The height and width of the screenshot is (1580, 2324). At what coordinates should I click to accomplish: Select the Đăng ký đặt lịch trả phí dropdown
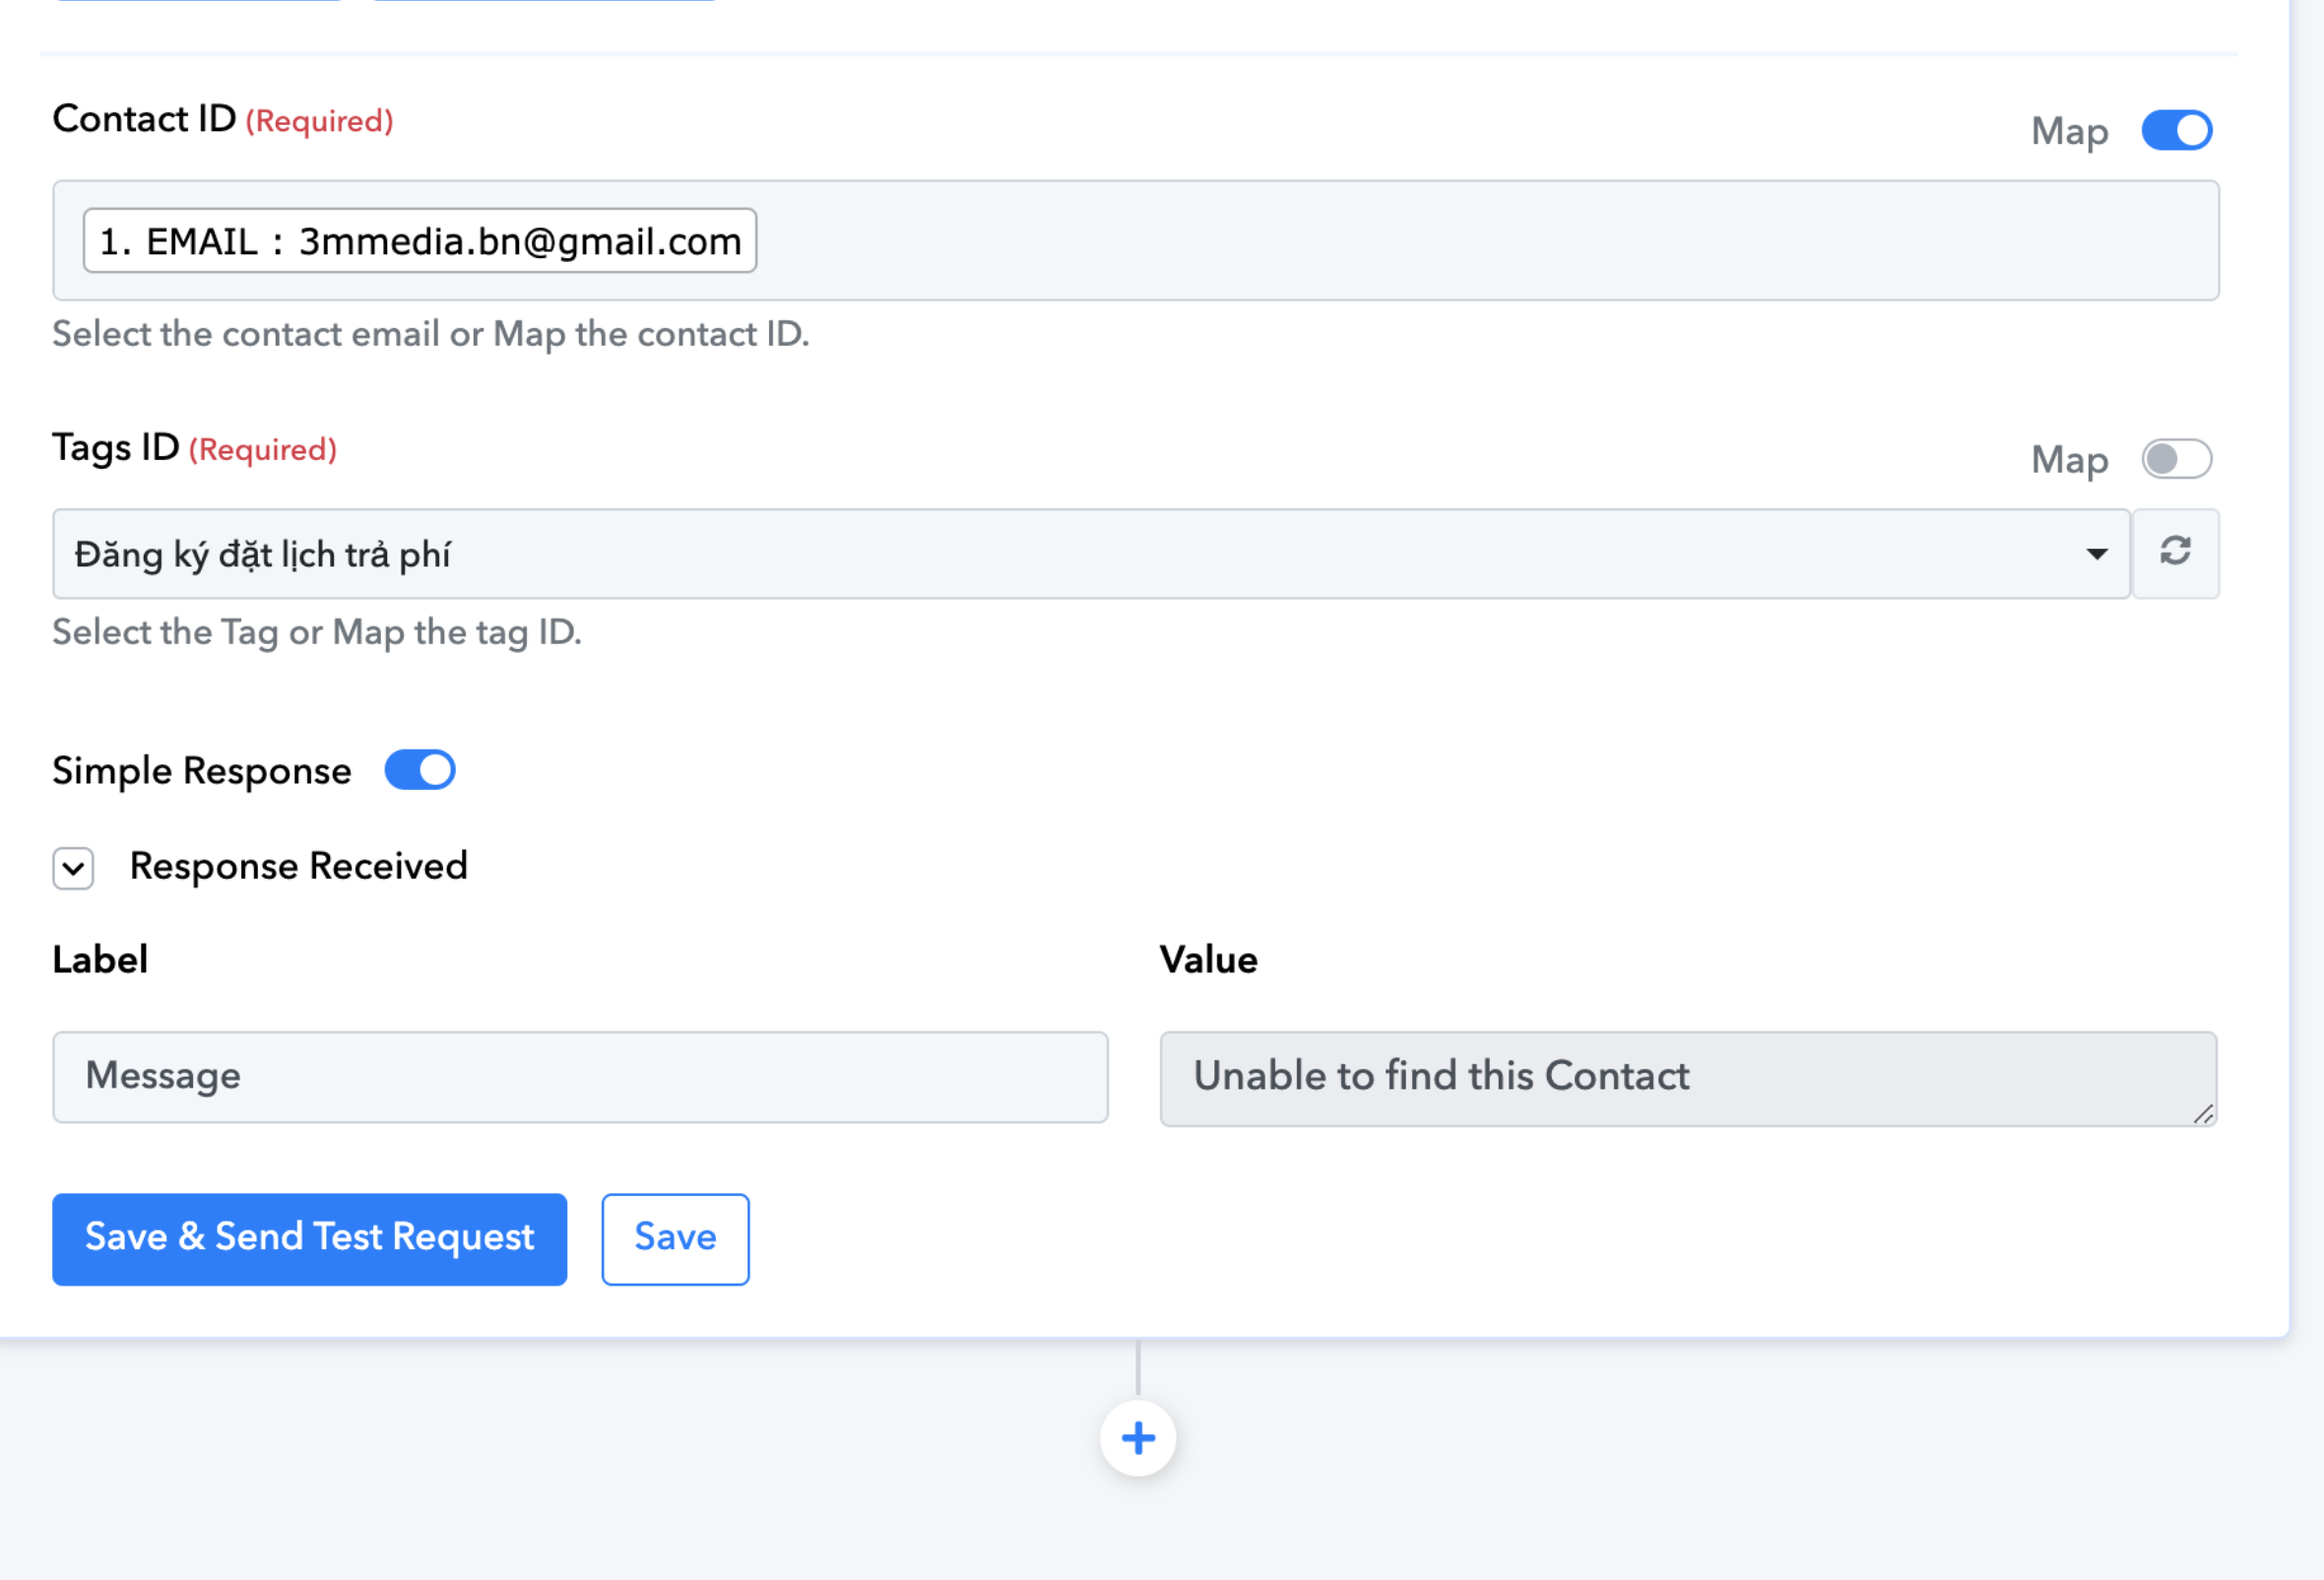click(x=1092, y=554)
